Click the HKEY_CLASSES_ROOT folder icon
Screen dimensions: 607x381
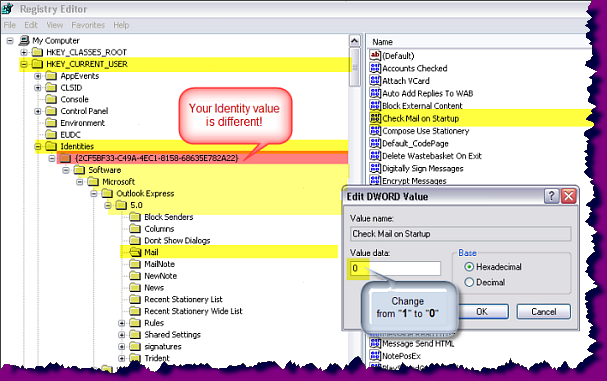[x=38, y=52]
